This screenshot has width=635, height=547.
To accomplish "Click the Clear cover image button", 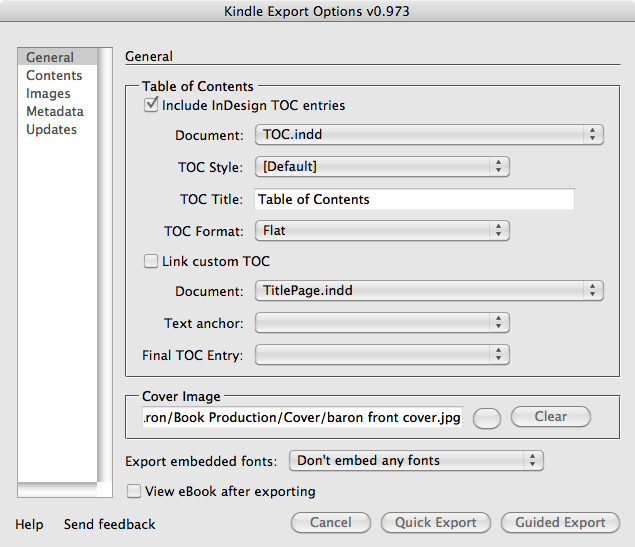I will coord(550,417).
